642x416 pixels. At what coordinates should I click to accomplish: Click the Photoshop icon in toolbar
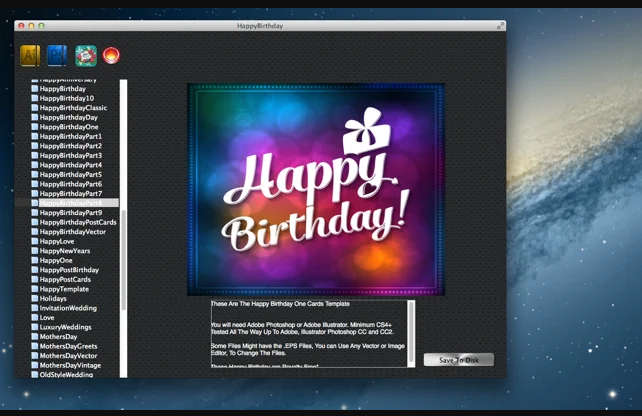coord(57,55)
